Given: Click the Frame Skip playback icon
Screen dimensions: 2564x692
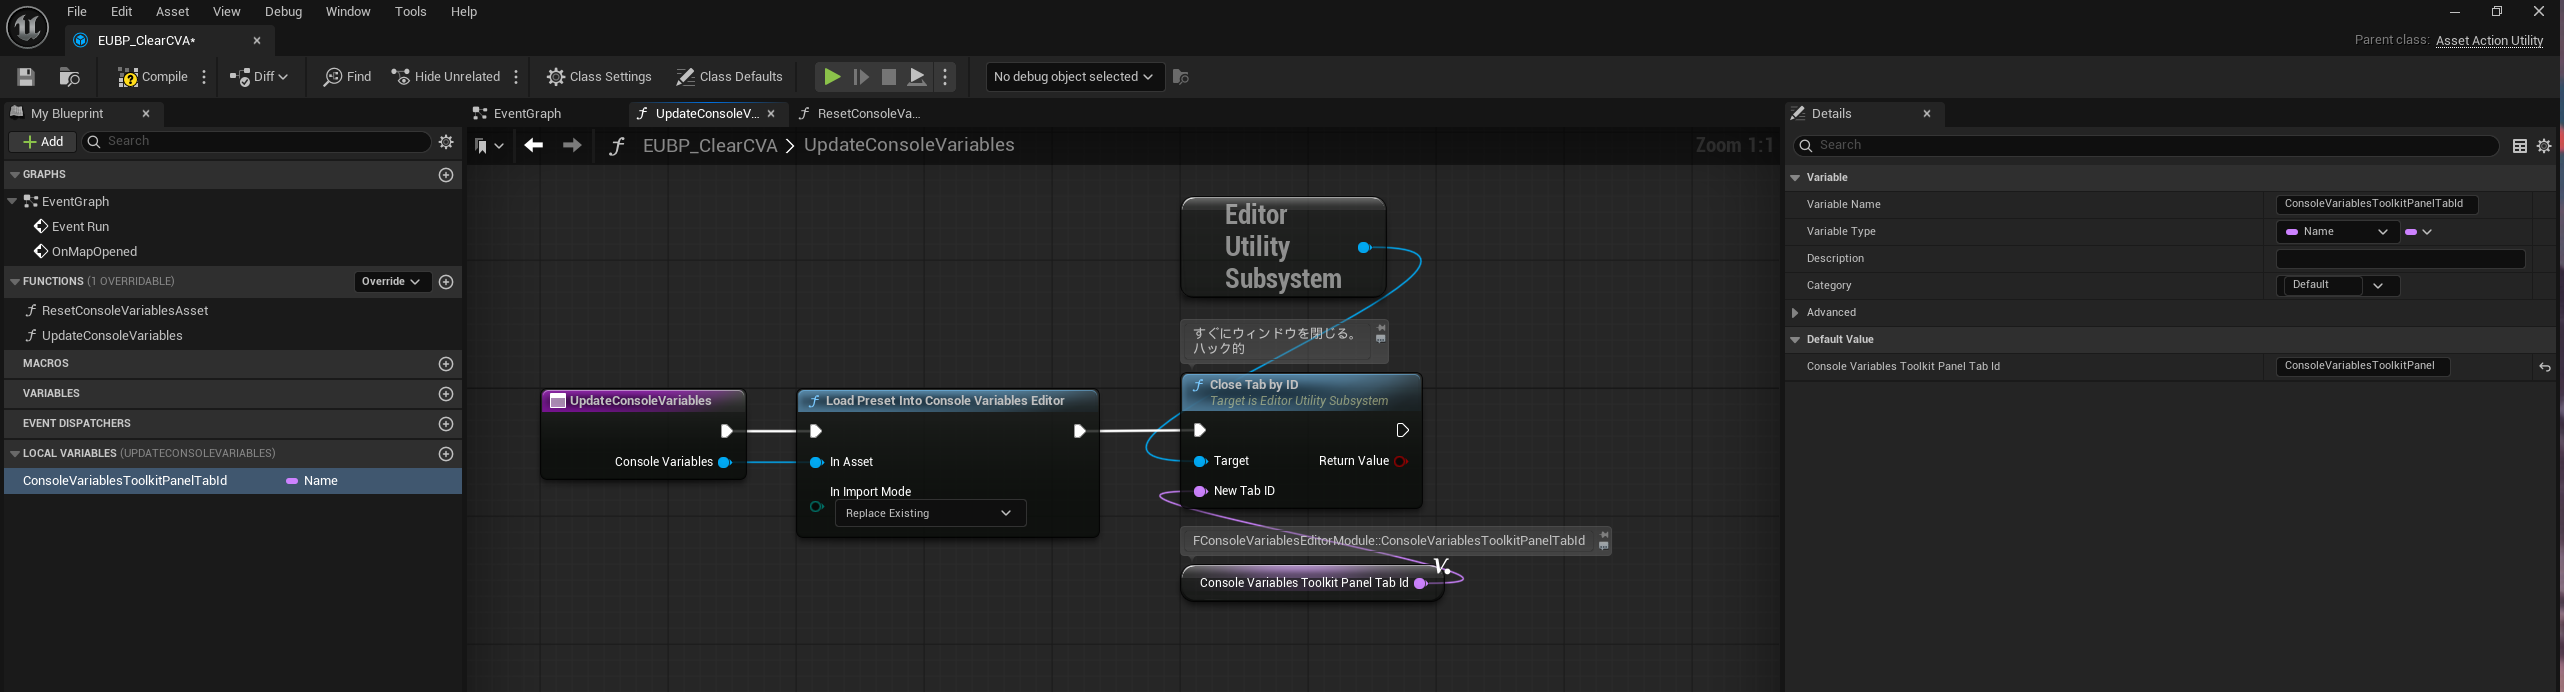Looking at the screenshot, I should (x=861, y=77).
